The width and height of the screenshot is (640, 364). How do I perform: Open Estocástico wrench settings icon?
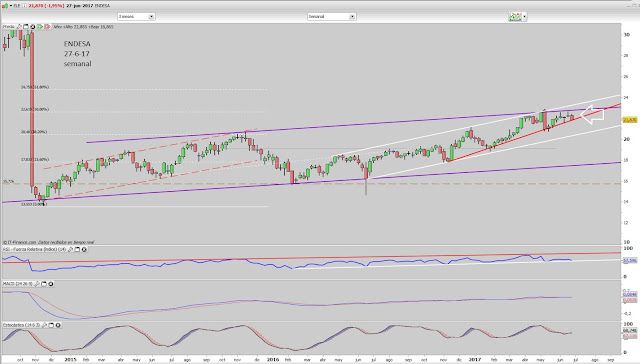tap(44, 325)
